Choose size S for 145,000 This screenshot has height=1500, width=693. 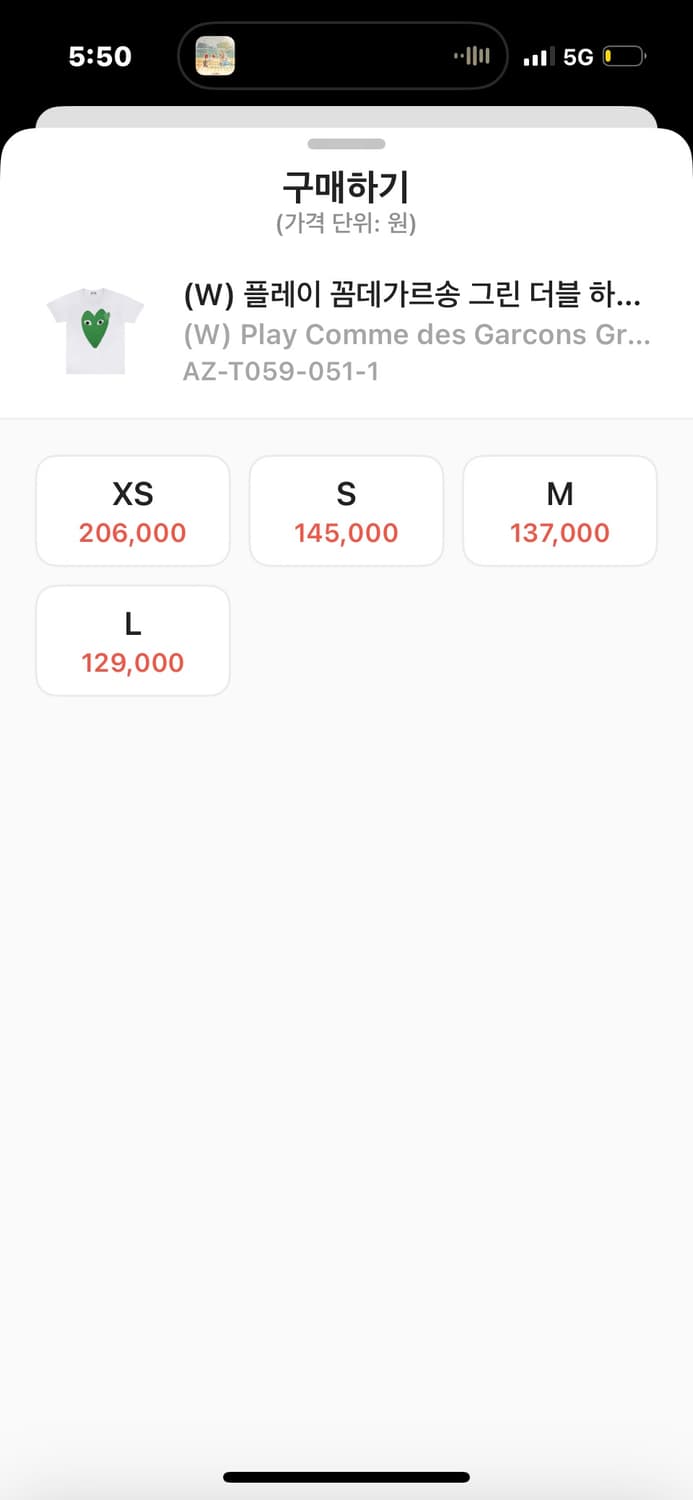point(346,511)
